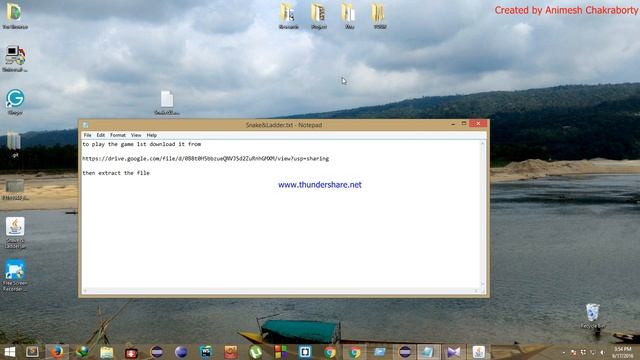Open the File menu in Notepad
640x360 pixels.
point(87,135)
